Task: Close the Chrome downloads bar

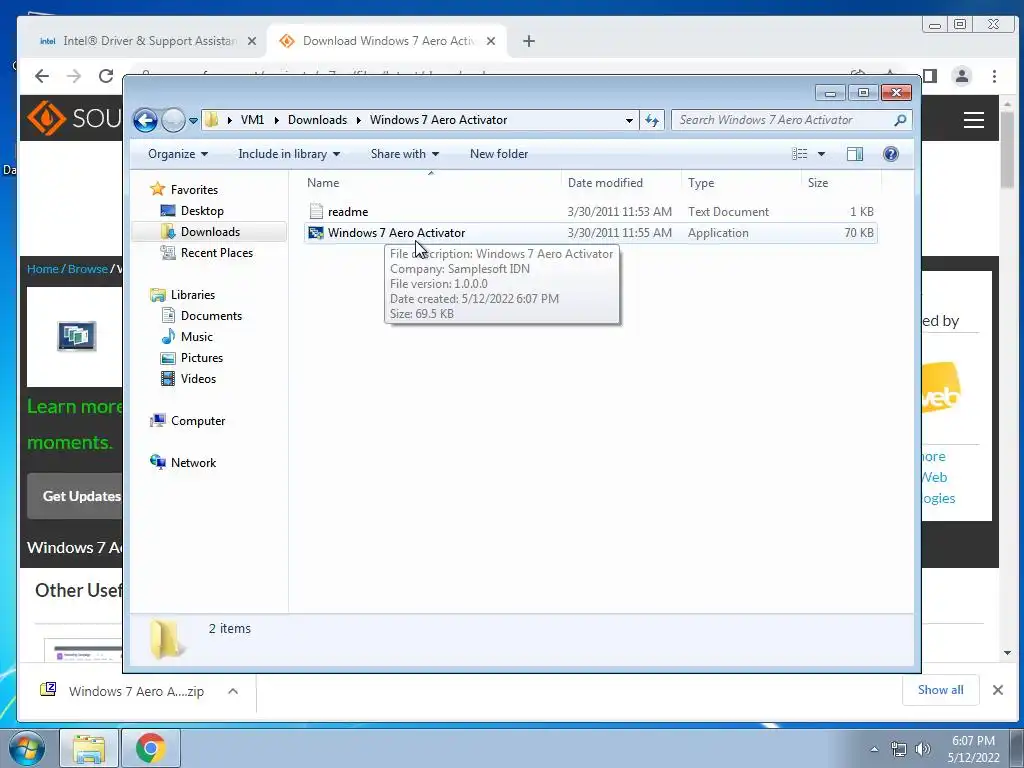Action: point(998,690)
